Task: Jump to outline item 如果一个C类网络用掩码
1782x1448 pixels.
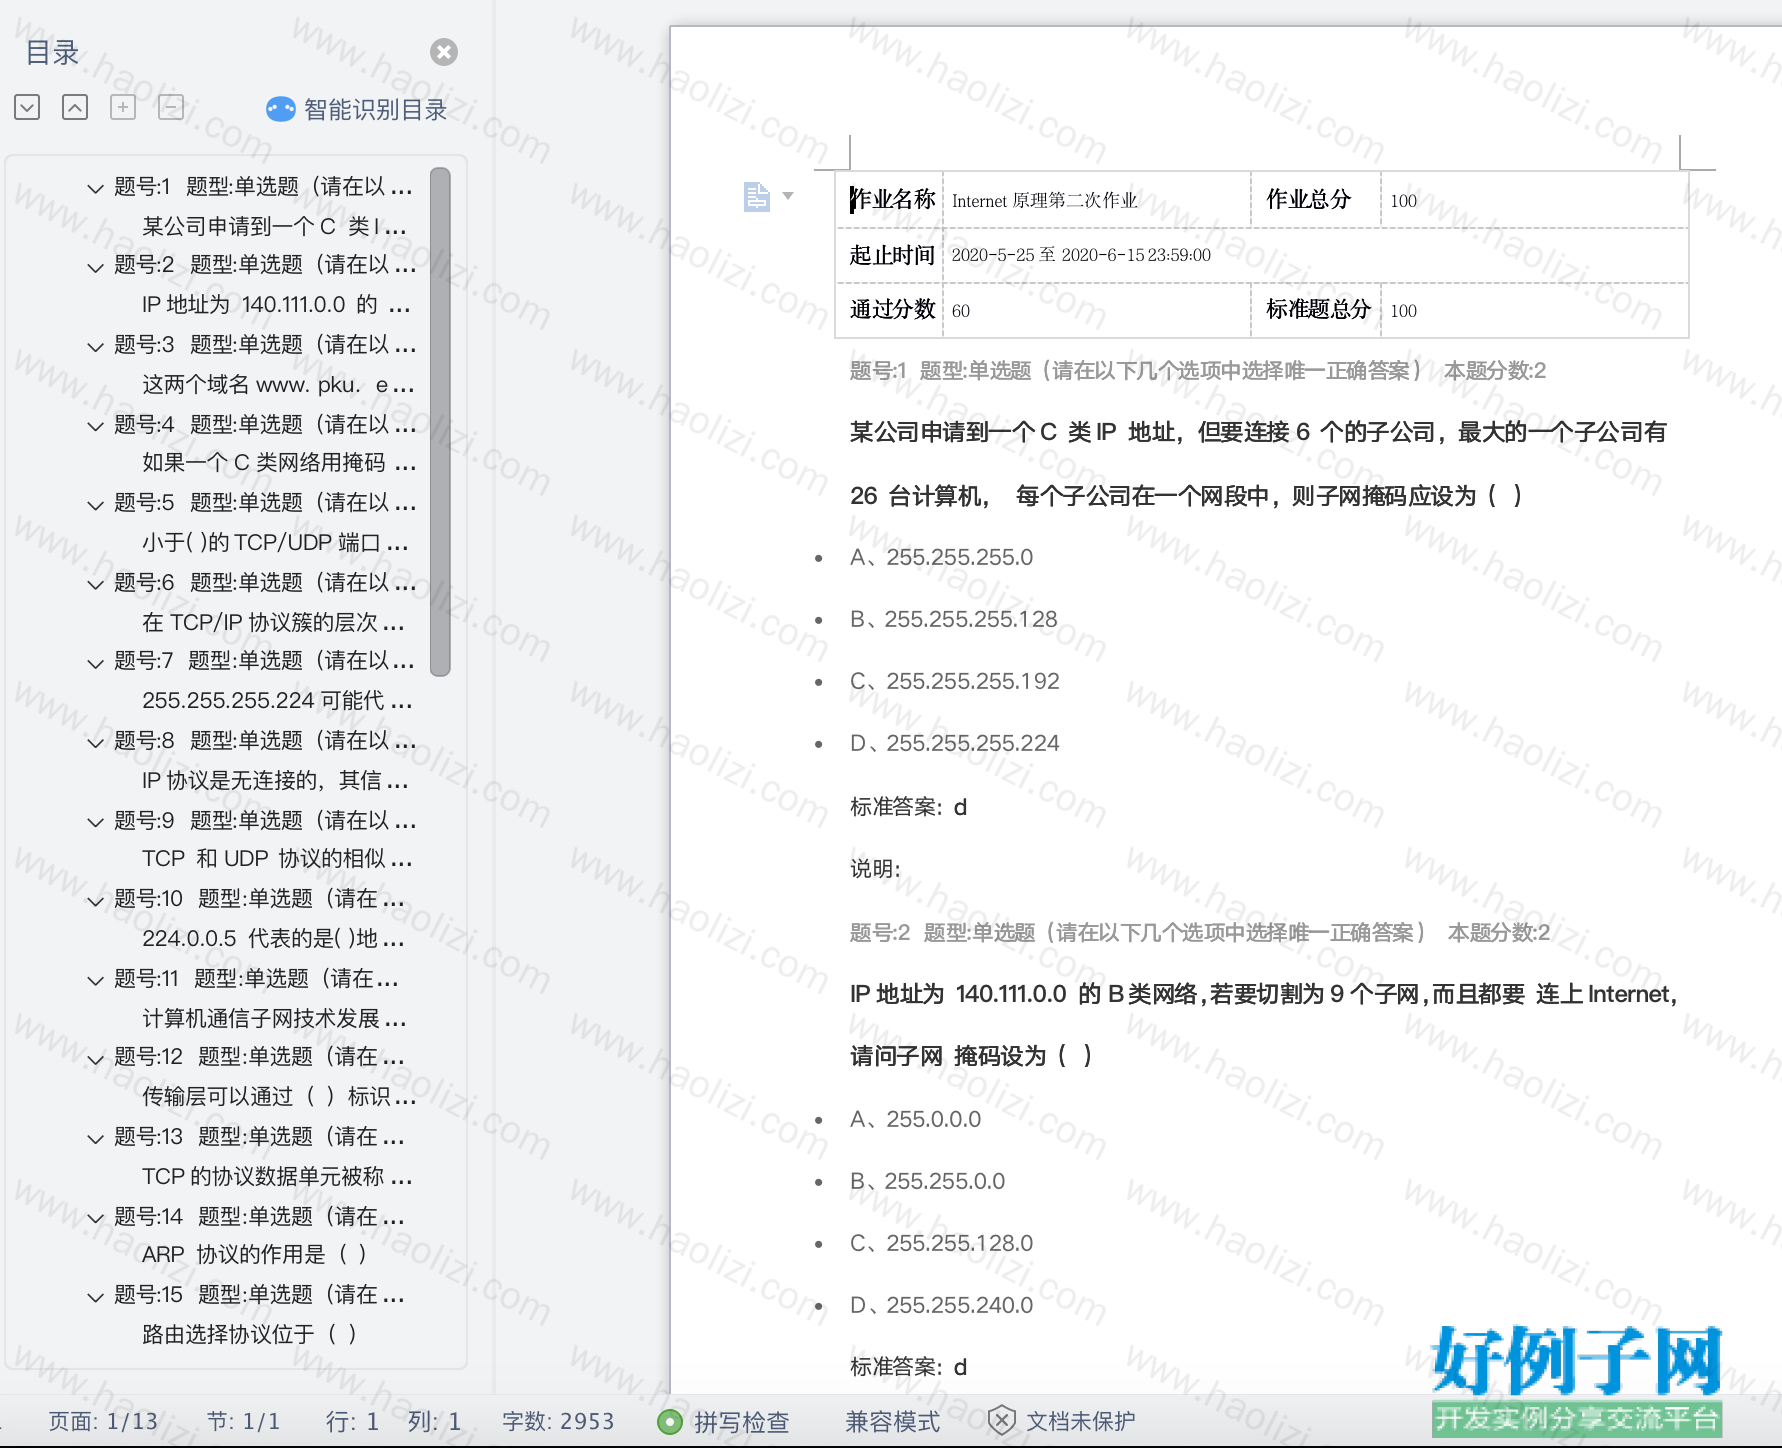Action: click(x=278, y=463)
